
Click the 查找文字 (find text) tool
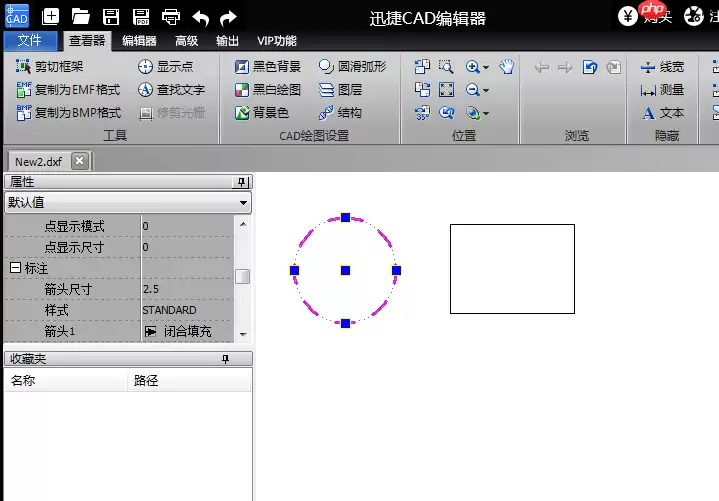pos(171,90)
